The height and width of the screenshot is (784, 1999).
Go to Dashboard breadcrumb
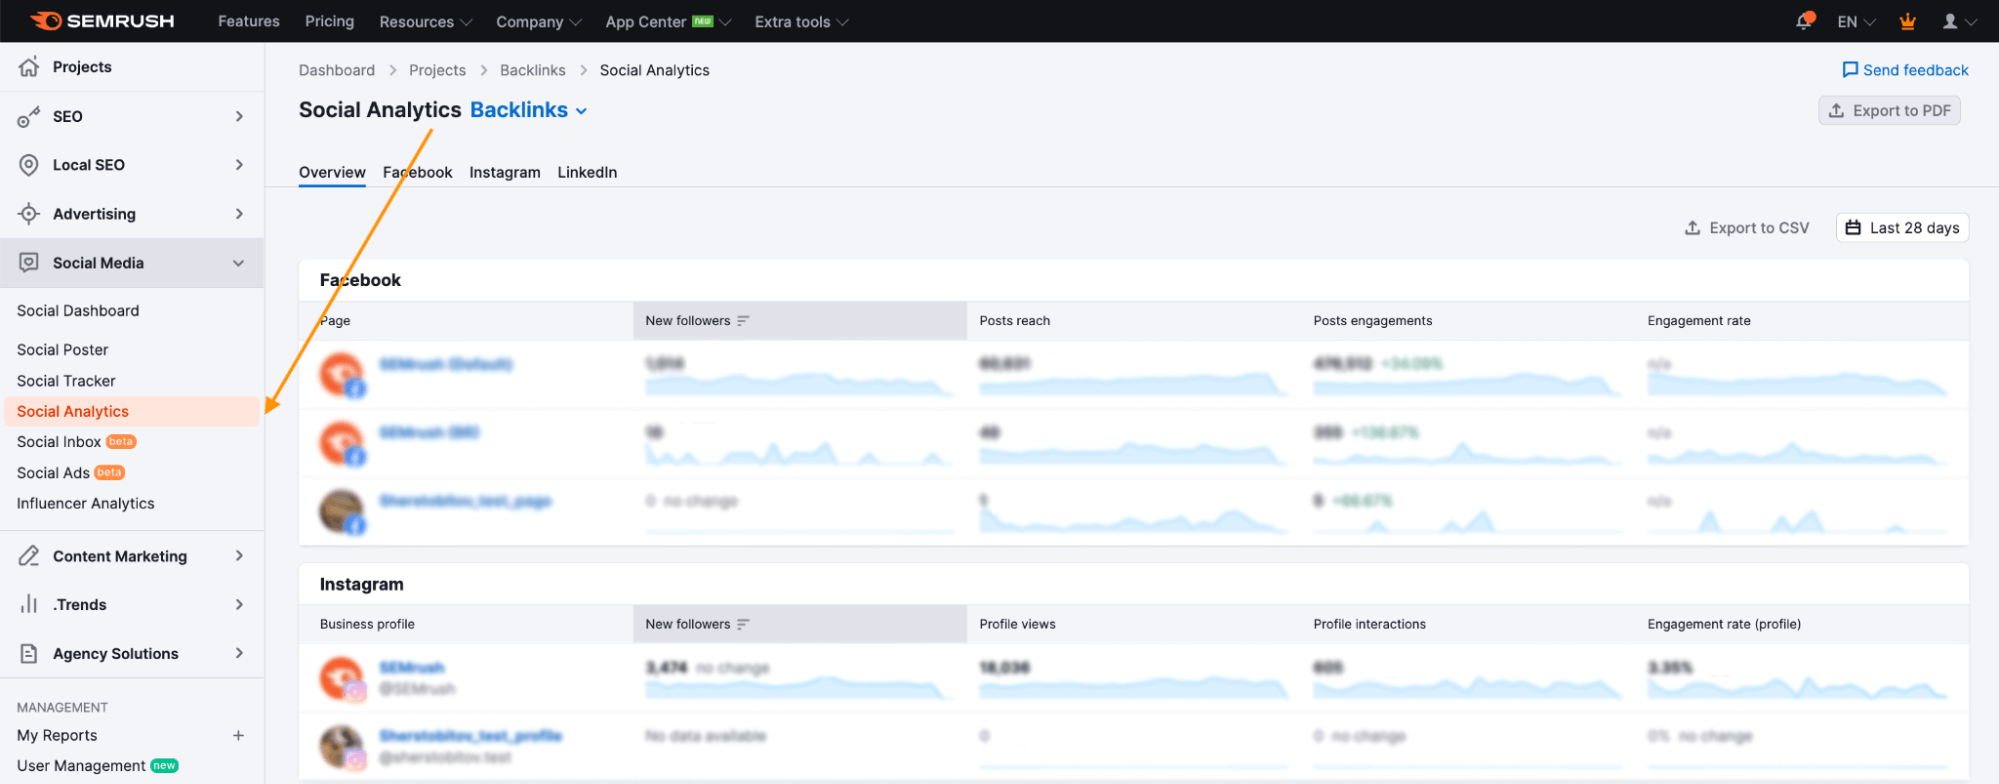point(337,70)
